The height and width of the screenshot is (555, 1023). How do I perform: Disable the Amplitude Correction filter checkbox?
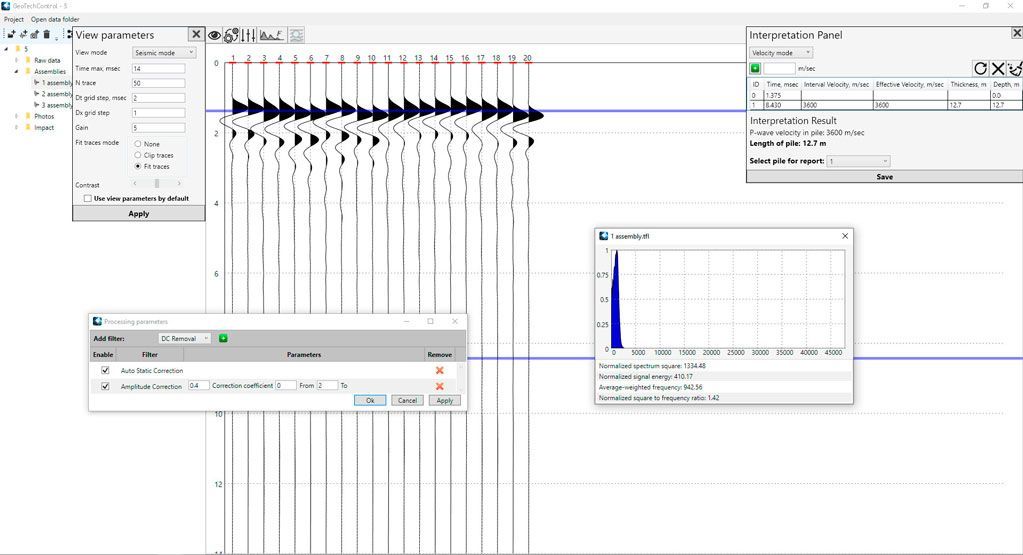(x=105, y=386)
